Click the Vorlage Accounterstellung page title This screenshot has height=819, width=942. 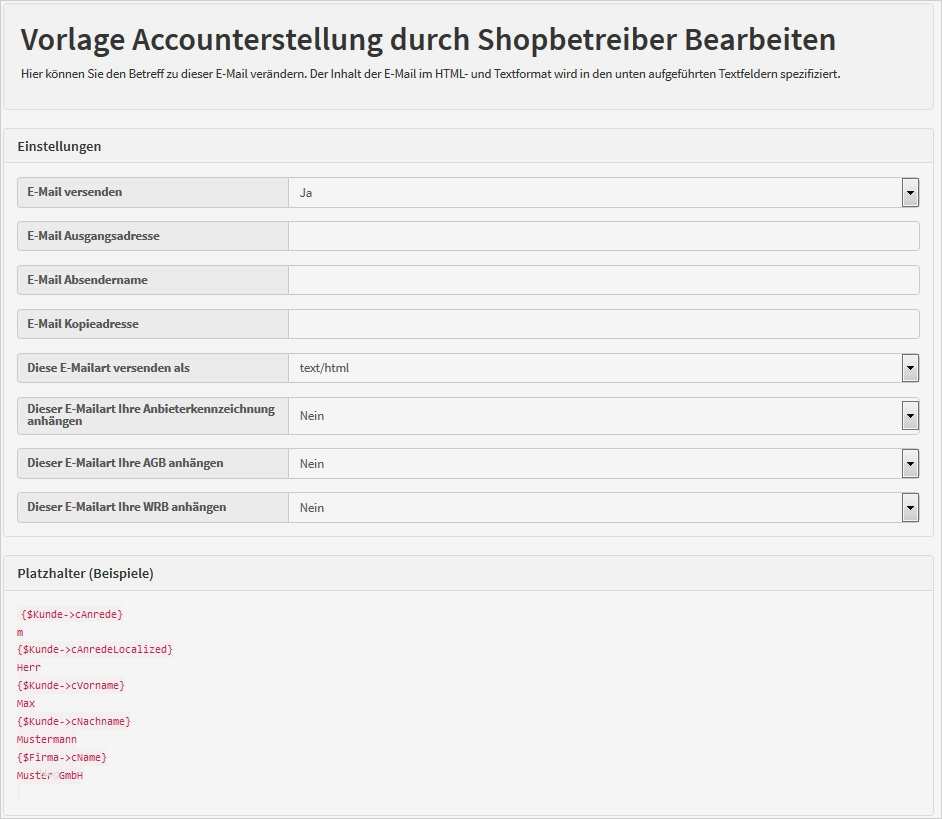coord(428,40)
